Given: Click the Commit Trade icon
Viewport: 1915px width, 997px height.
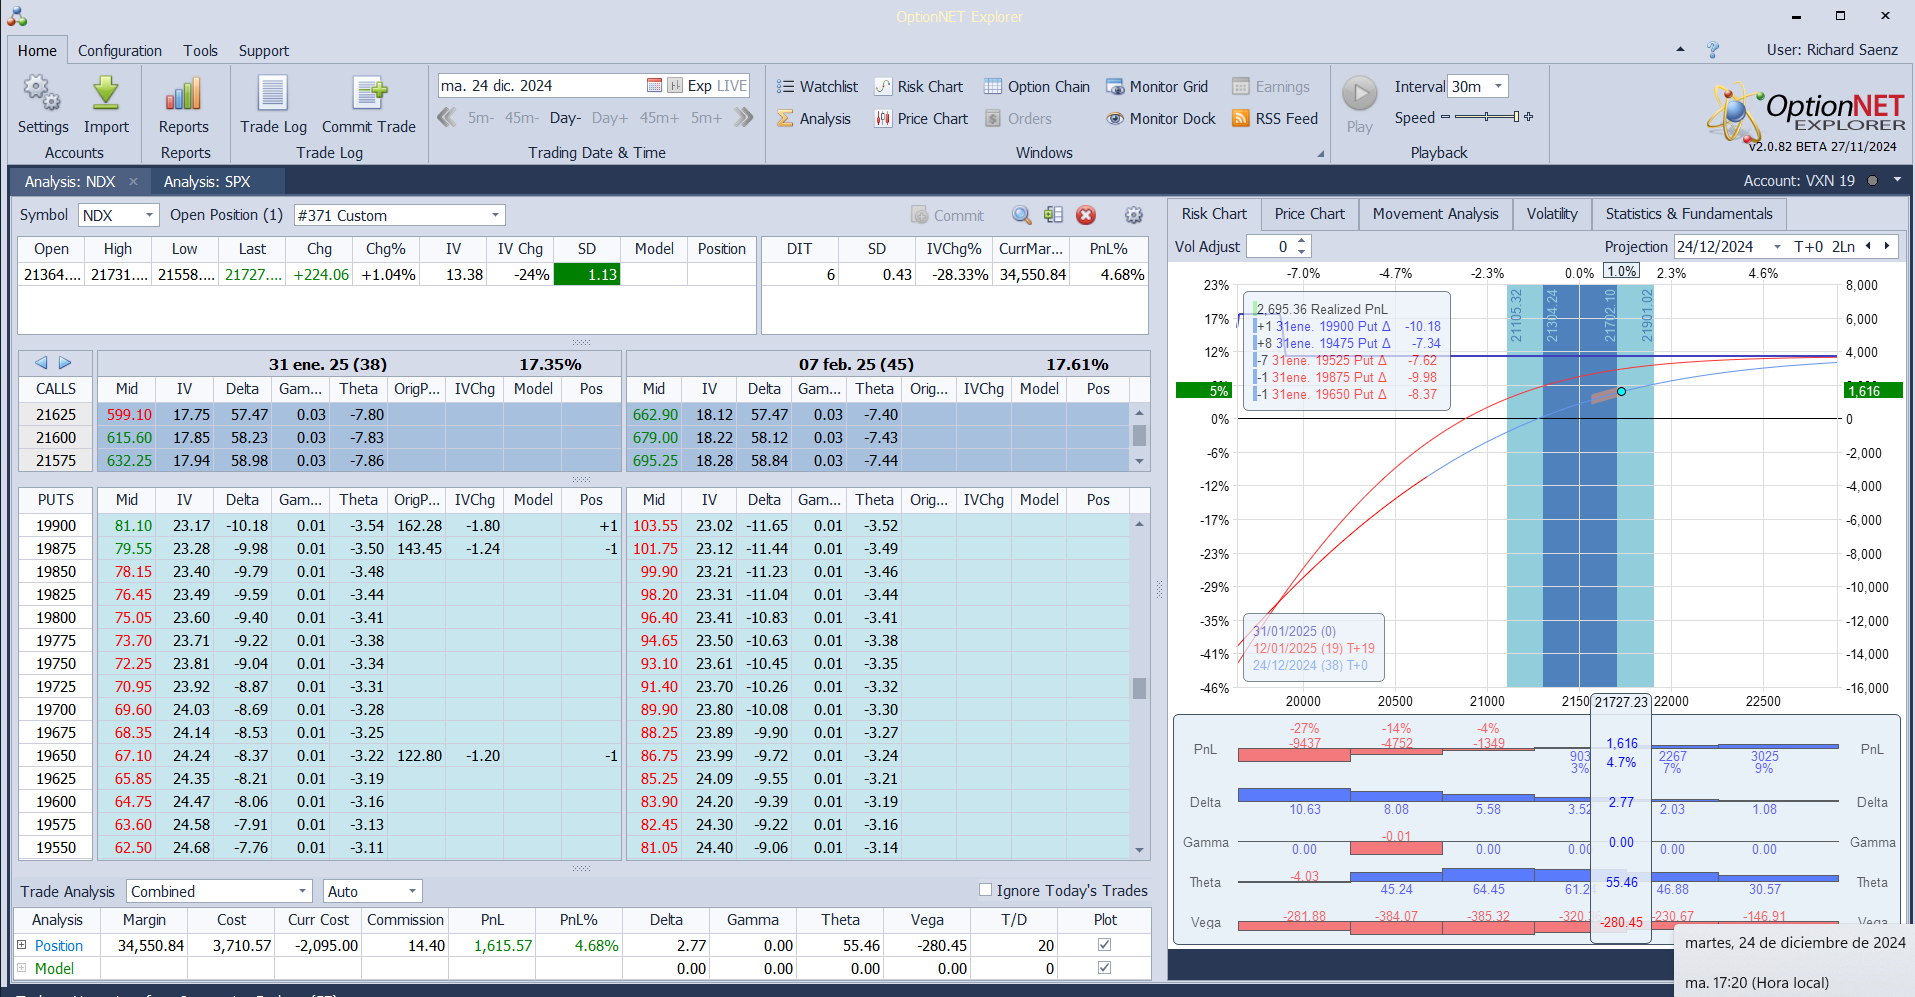Looking at the screenshot, I should (x=369, y=94).
